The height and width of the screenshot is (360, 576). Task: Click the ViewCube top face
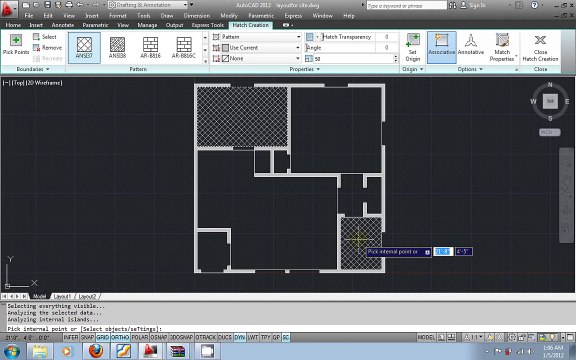[x=550, y=101]
